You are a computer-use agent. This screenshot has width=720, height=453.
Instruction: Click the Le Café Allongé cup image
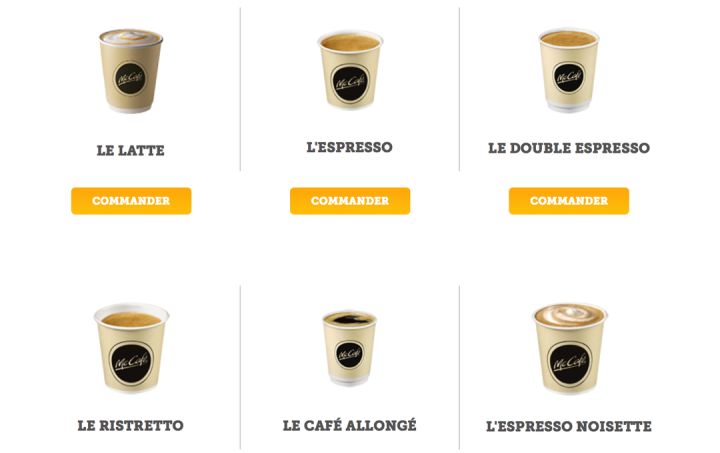pos(349,348)
